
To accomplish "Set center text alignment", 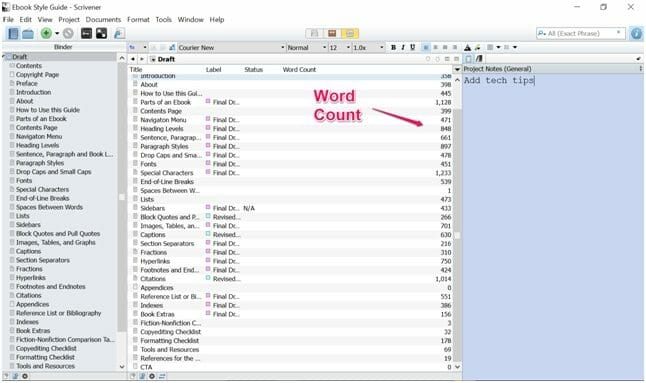I will pyautogui.click(x=435, y=47).
